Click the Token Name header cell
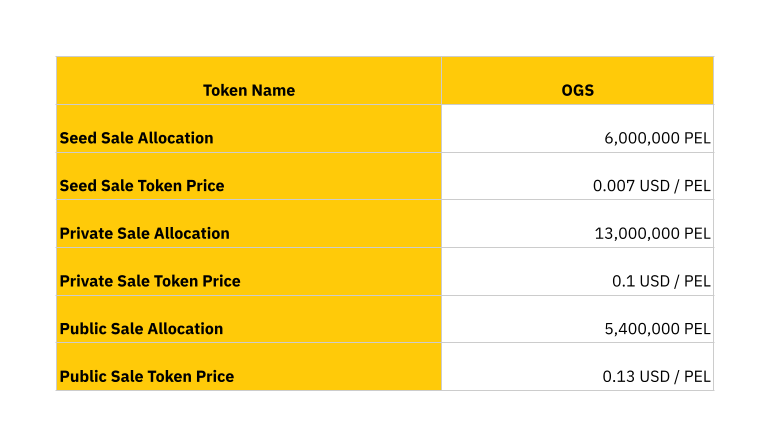The width and height of the screenshot is (773, 438). pyautogui.click(x=249, y=90)
